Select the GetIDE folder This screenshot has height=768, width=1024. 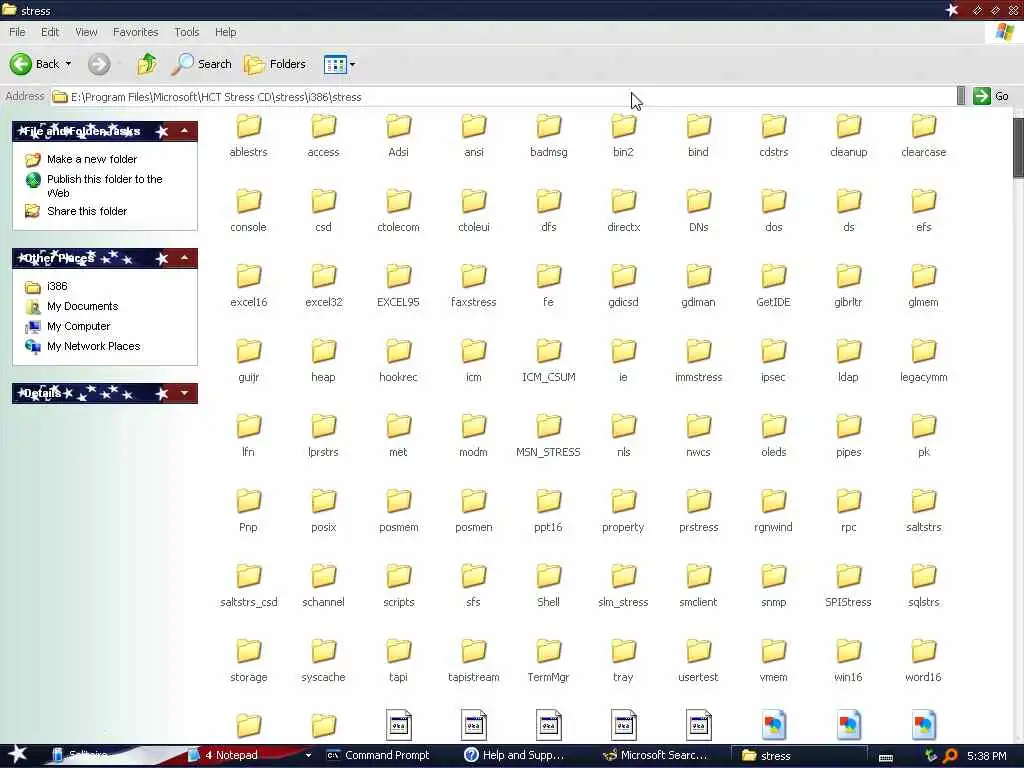coord(773,286)
